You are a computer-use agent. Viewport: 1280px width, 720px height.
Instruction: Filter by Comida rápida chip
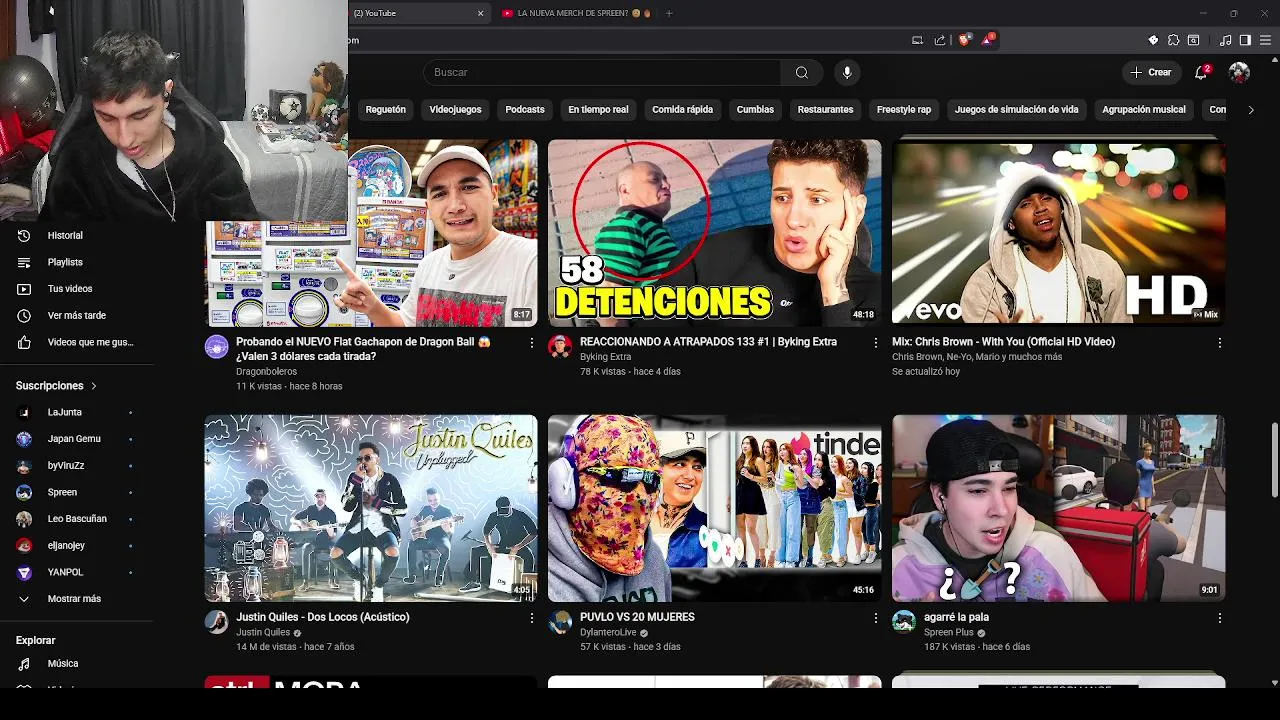(x=683, y=110)
